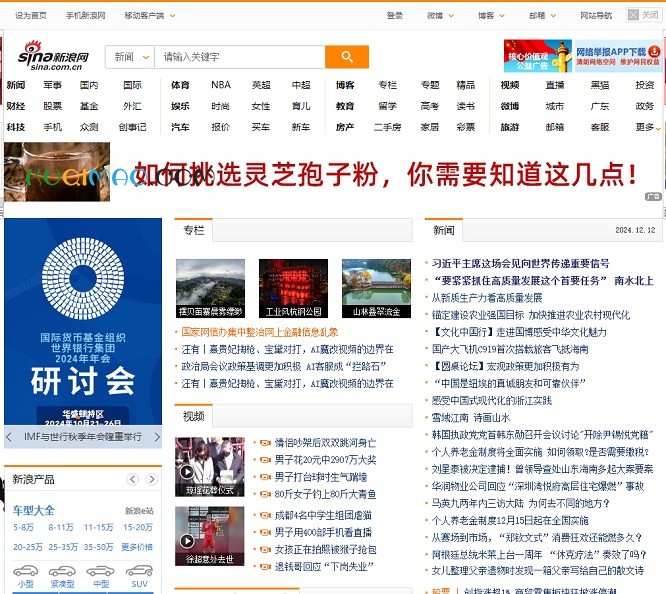Click the 网络举报APP下载 banner

coord(618,56)
